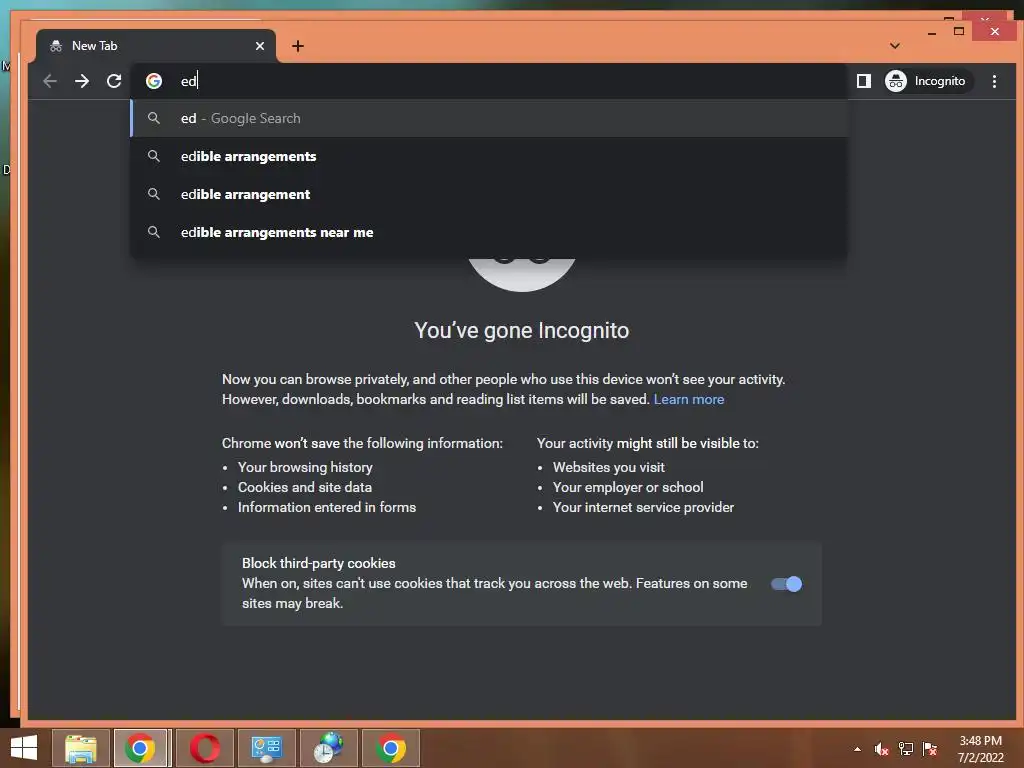Reload the page with refresh icon

(114, 81)
